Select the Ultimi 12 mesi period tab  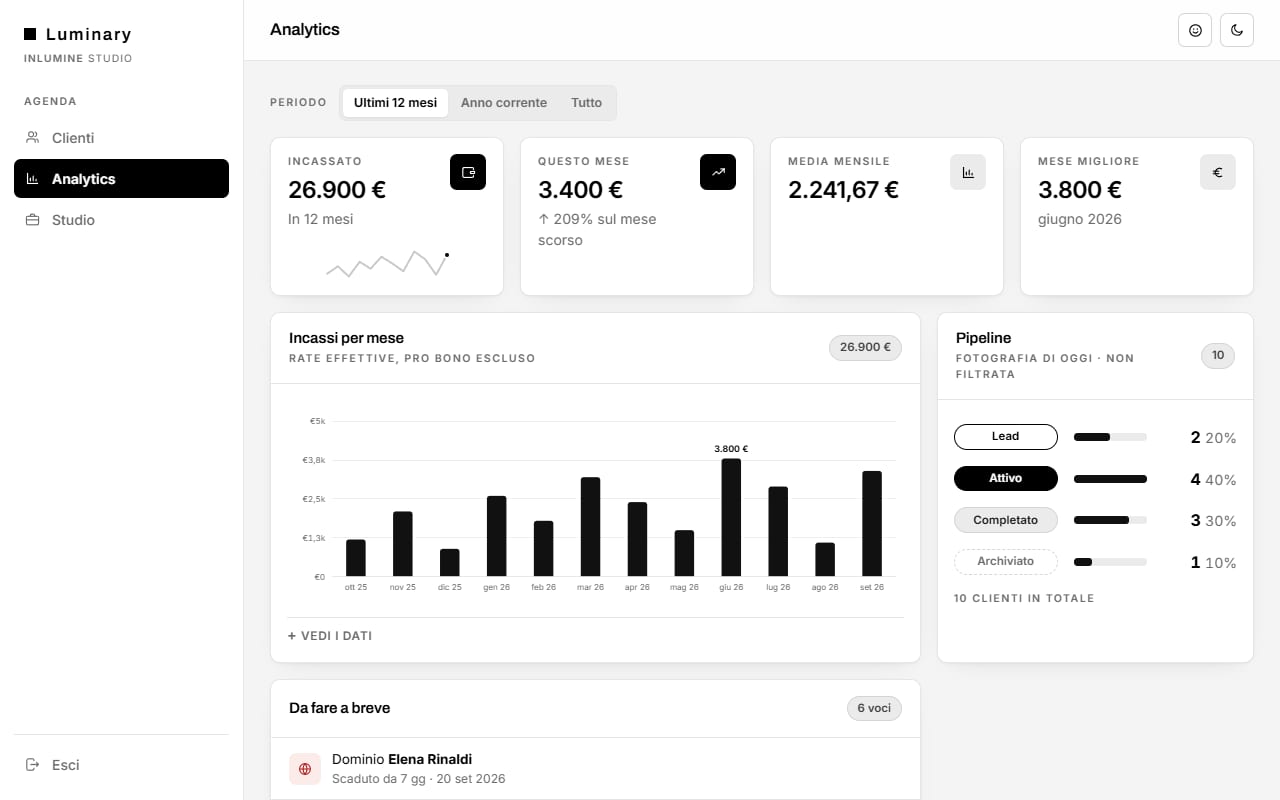395,103
